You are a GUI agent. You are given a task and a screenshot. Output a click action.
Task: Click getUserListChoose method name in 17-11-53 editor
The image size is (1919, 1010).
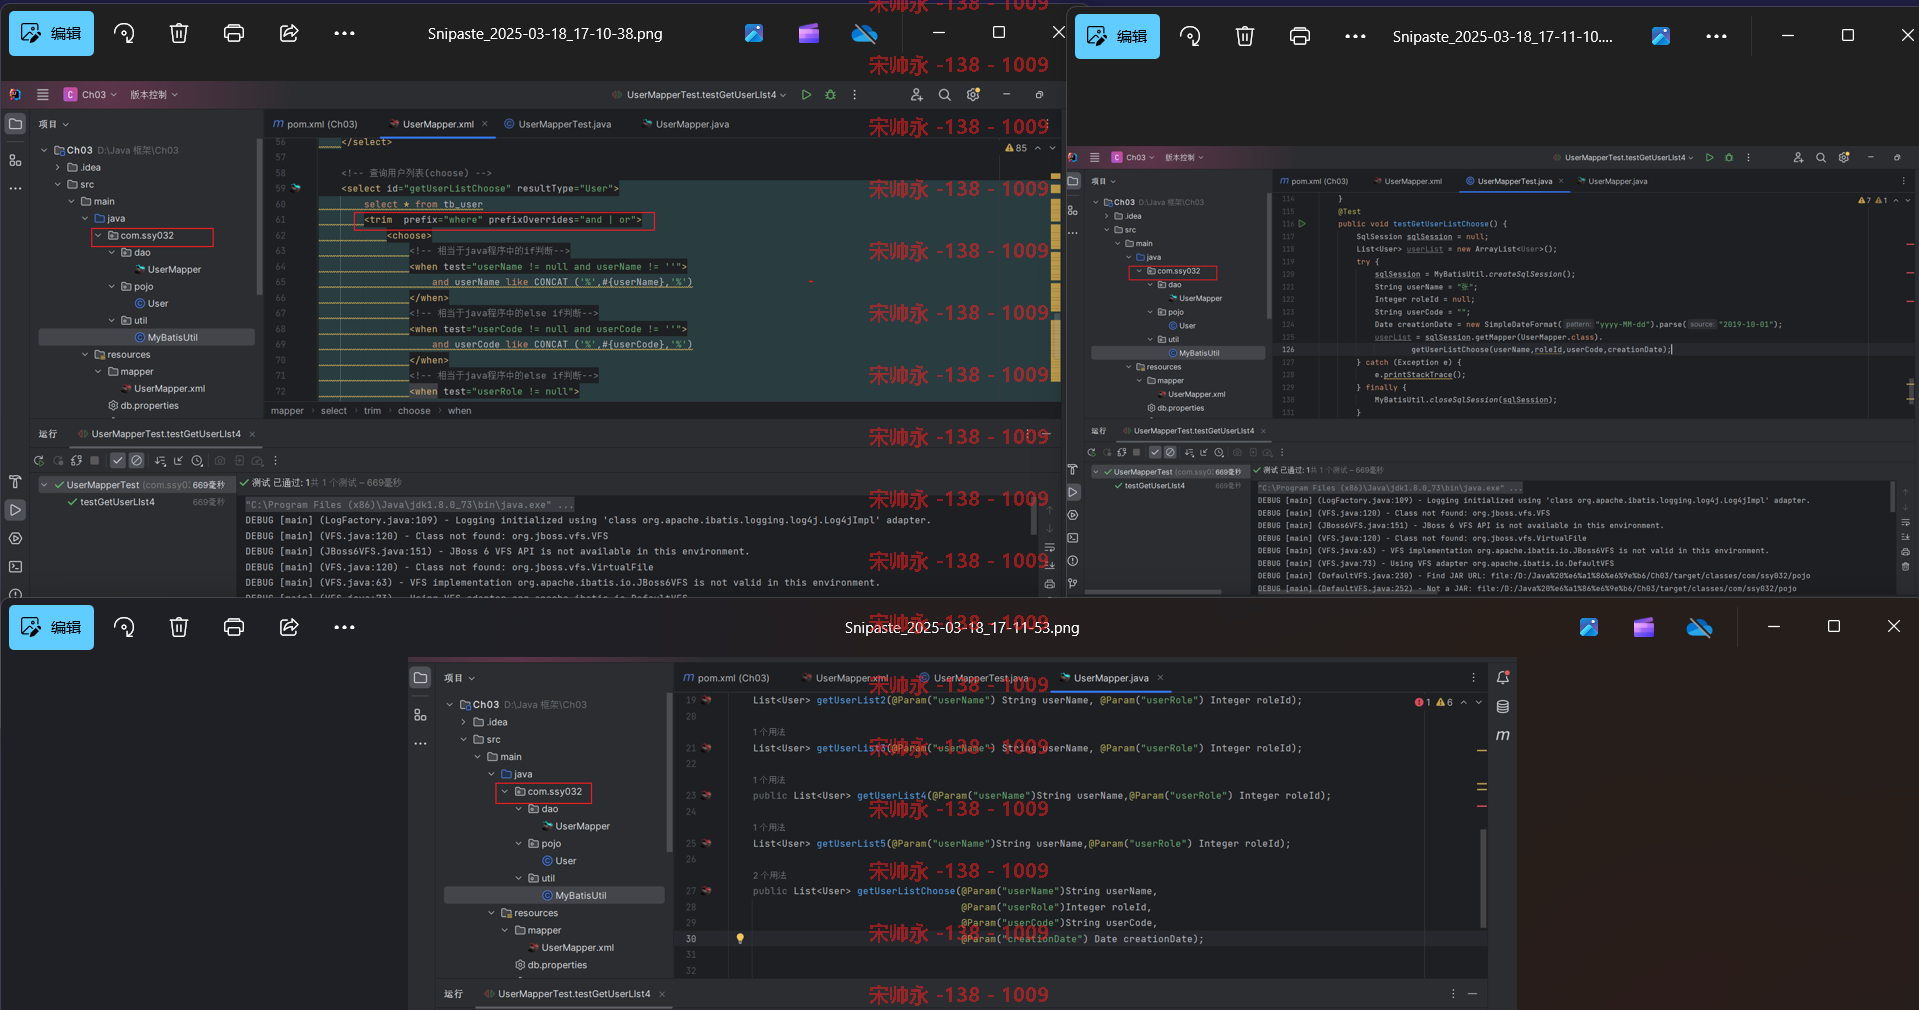click(906, 891)
